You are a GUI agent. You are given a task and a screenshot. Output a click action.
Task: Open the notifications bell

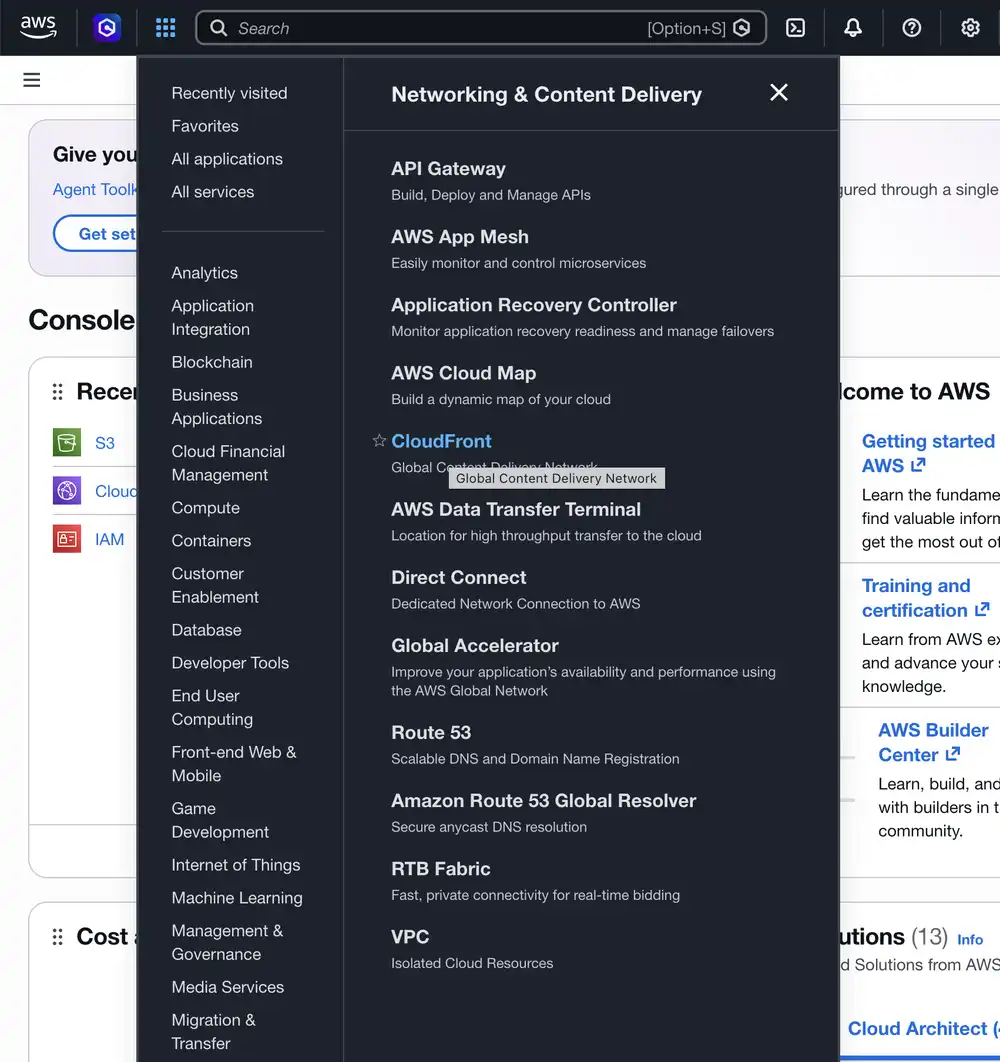click(853, 28)
